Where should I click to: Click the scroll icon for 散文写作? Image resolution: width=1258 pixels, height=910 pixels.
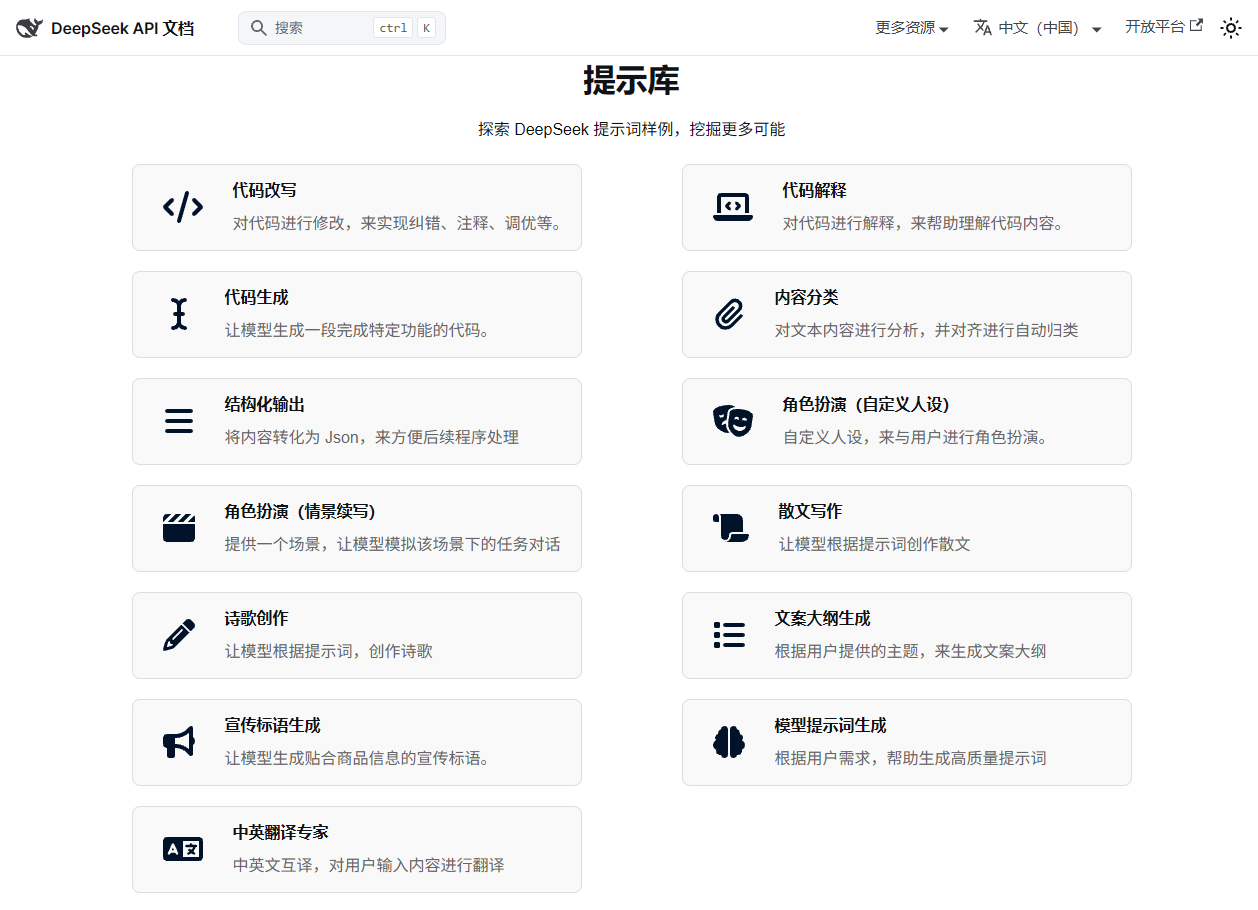coord(731,528)
